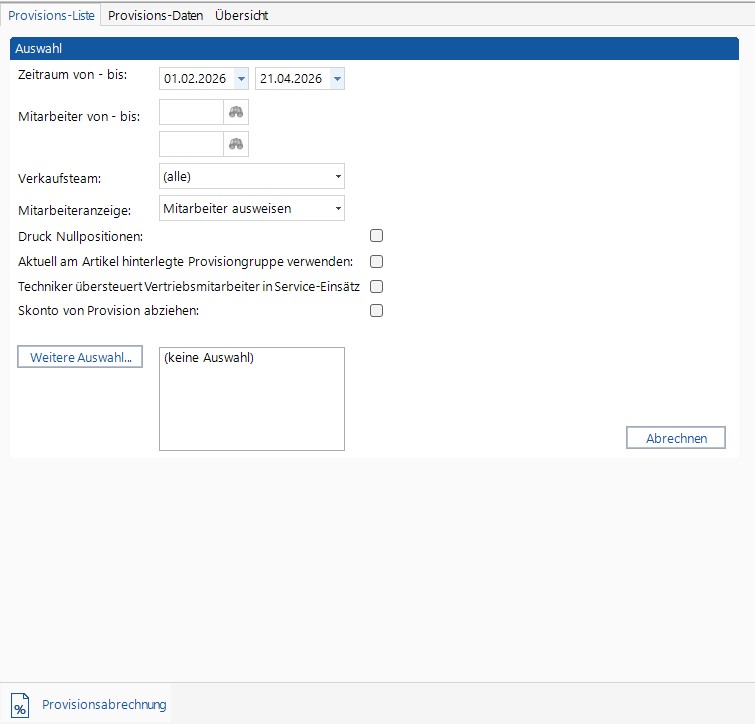Select the Provisions-Liste tab

(x=52, y=15)
